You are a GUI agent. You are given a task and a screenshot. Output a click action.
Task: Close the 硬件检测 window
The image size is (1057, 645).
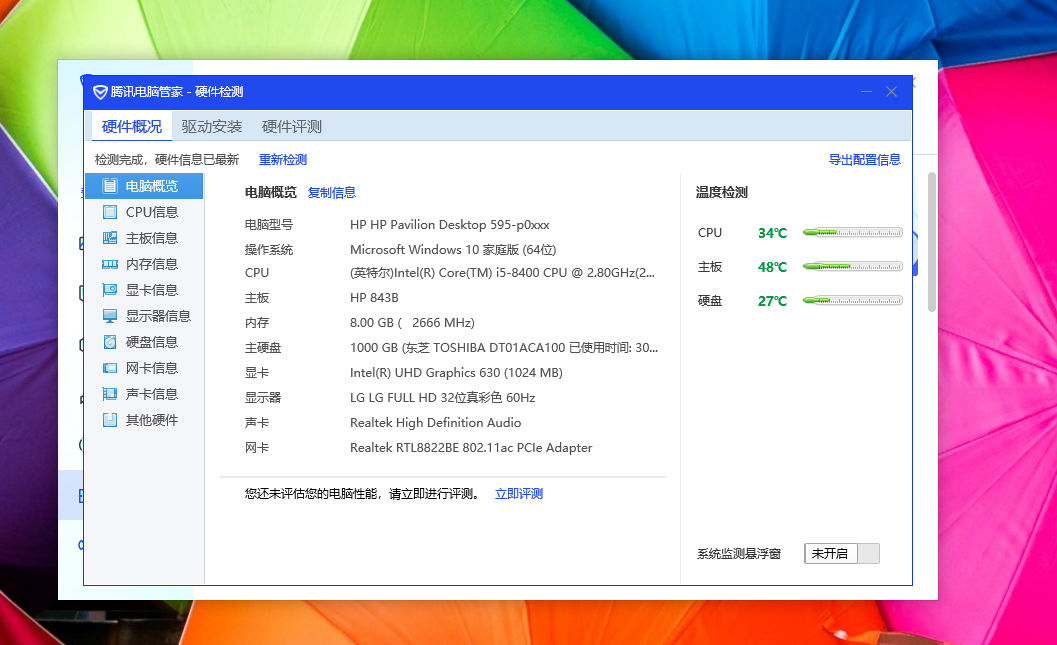(x=891, y=92)
